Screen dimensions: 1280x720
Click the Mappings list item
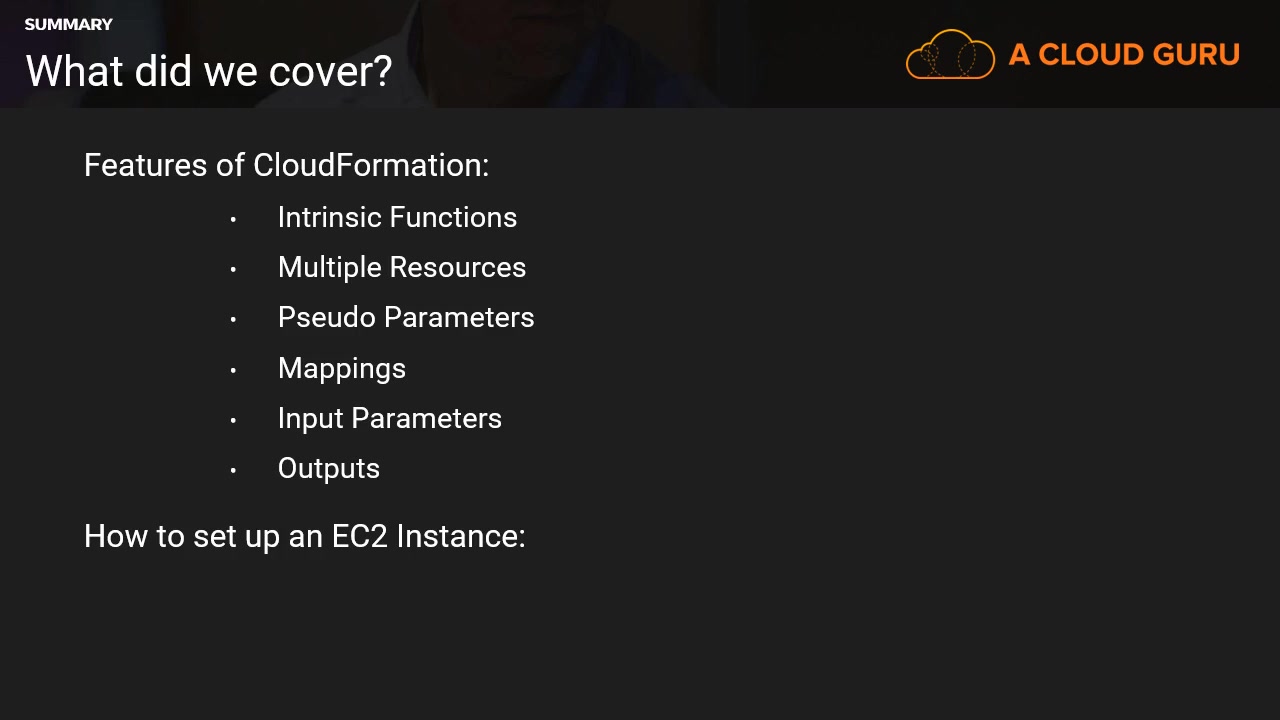[341, 368]
